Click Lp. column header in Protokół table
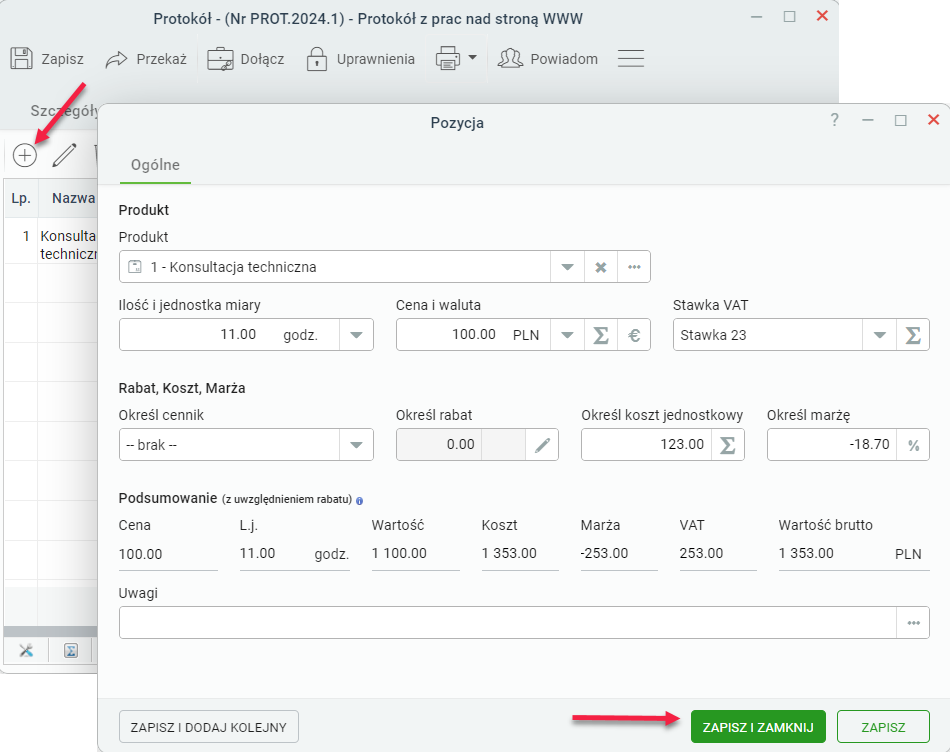 21,198
